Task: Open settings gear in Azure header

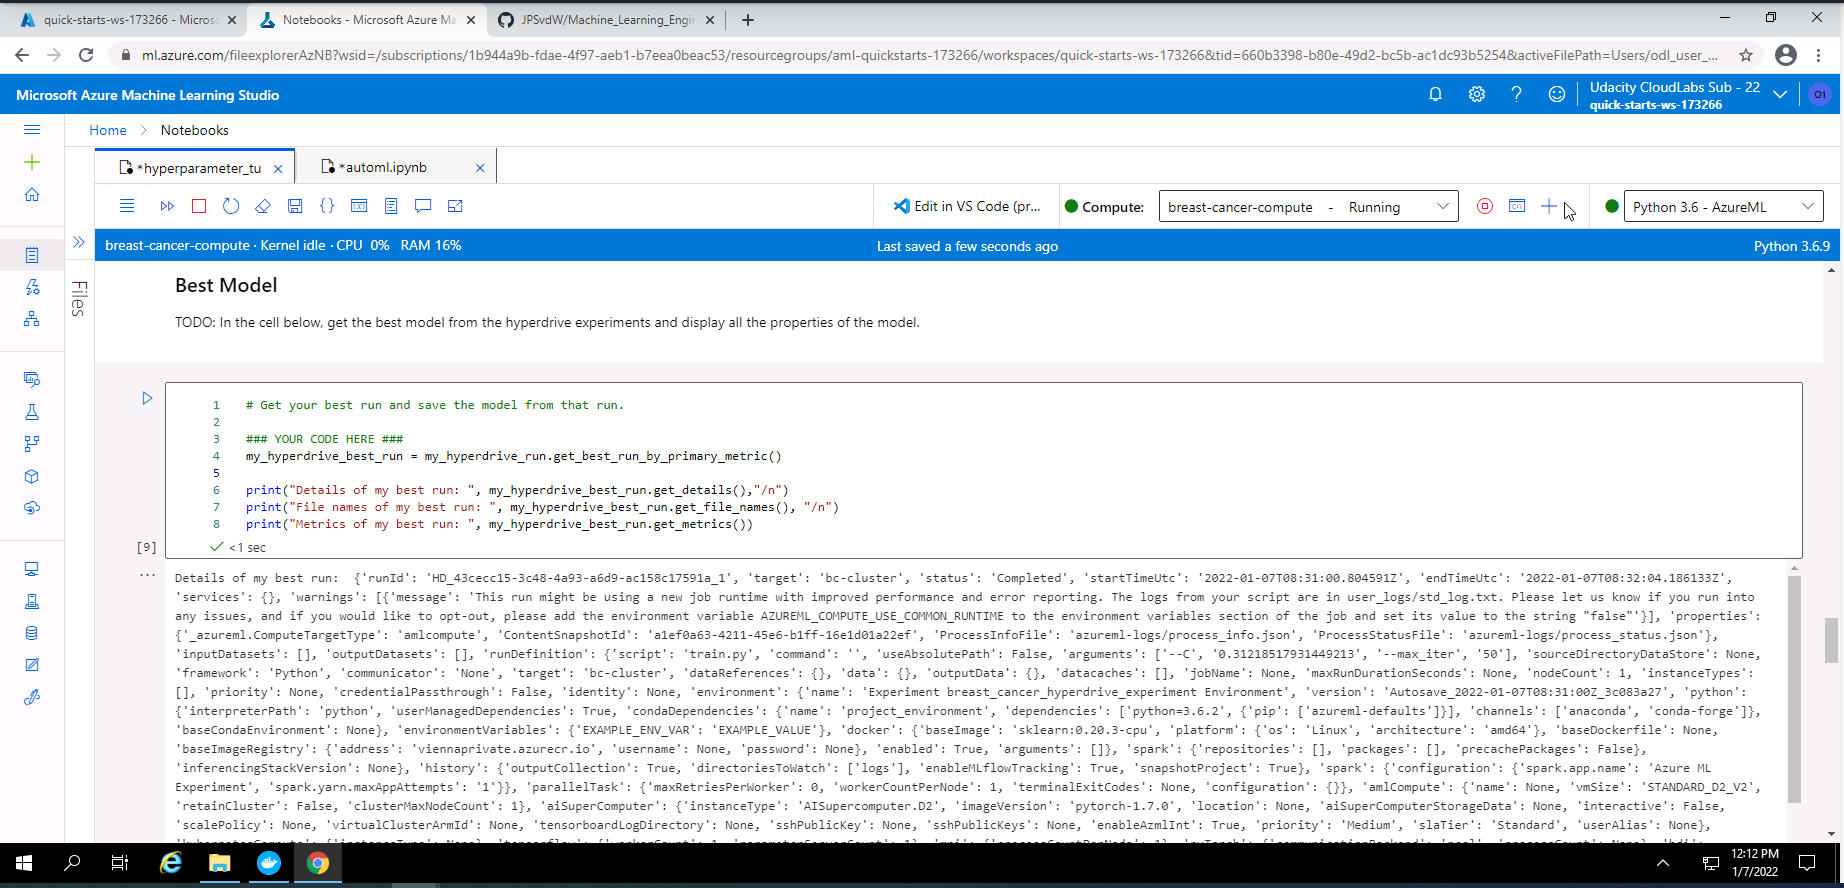Action: [1477, 94]
